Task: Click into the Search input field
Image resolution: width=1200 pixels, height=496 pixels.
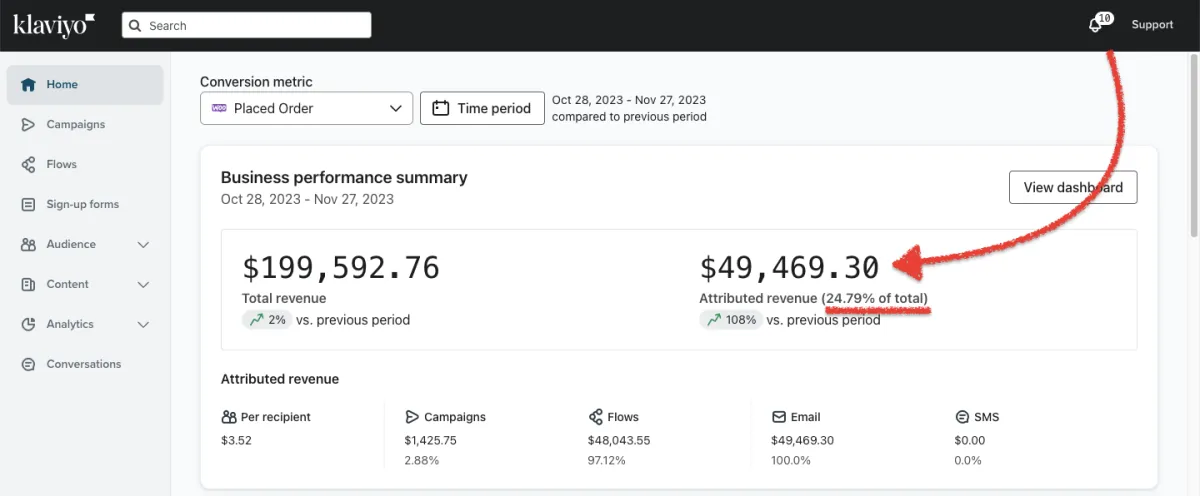Action: pos(255,26)
